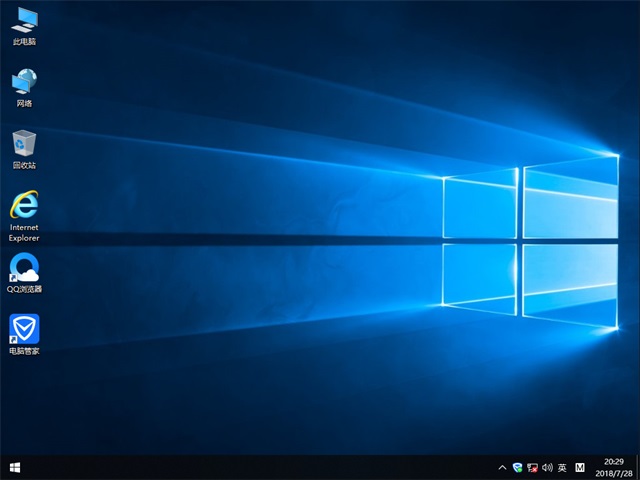Expand the hidden system tray icons
This screenshot has height=480, width=640.
coord(502,467)
